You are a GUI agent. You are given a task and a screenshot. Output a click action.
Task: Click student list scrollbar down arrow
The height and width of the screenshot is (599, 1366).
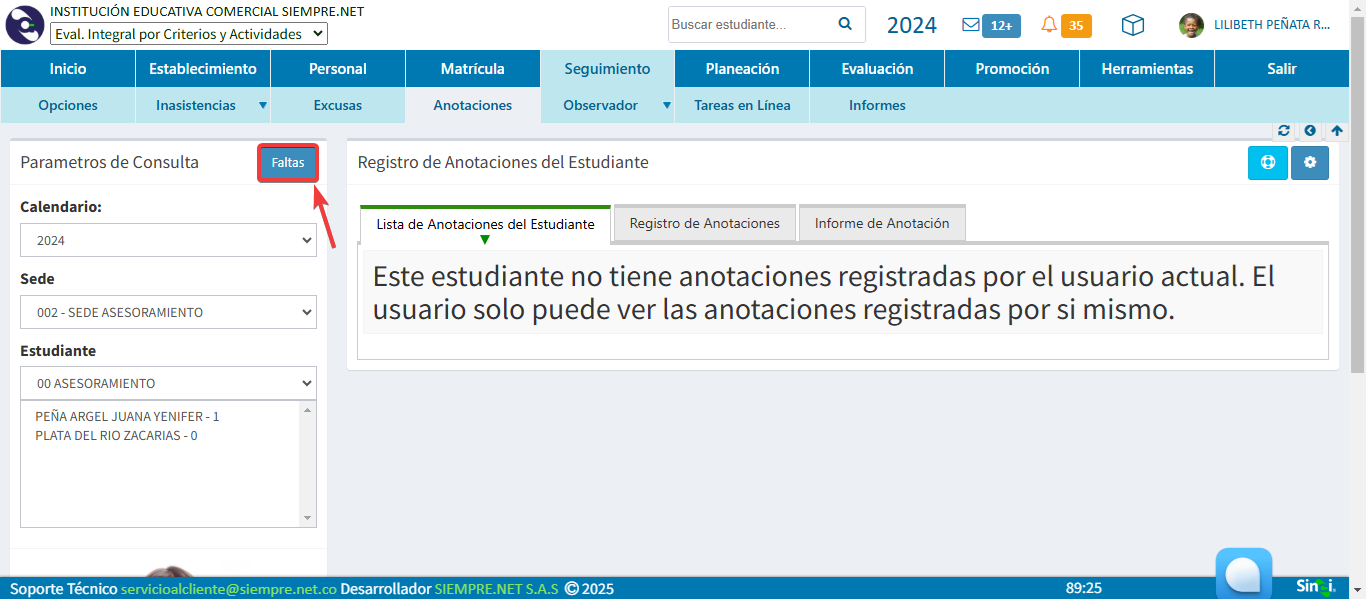308,518
